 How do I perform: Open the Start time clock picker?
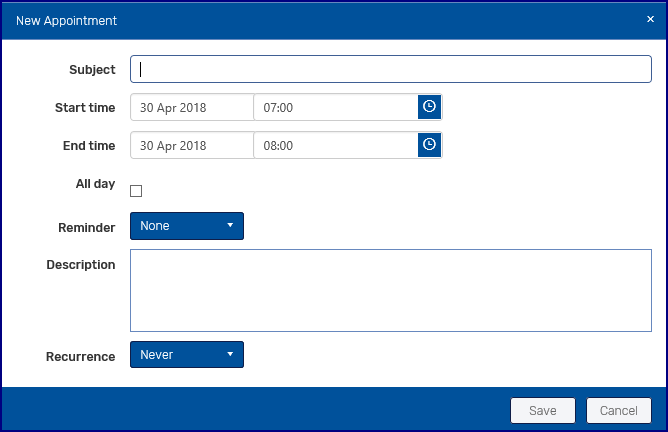coord(429,107)
